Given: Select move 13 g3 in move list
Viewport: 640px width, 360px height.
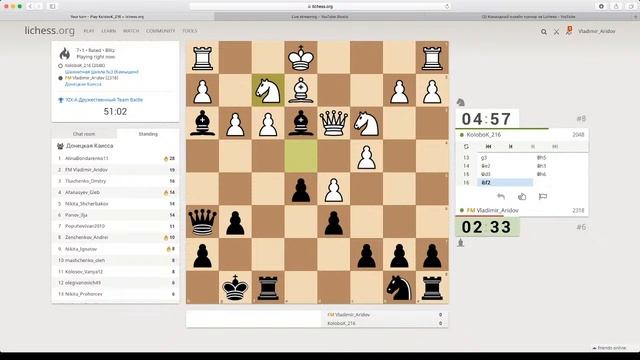Looking at the screenshot, I should 504,158.
